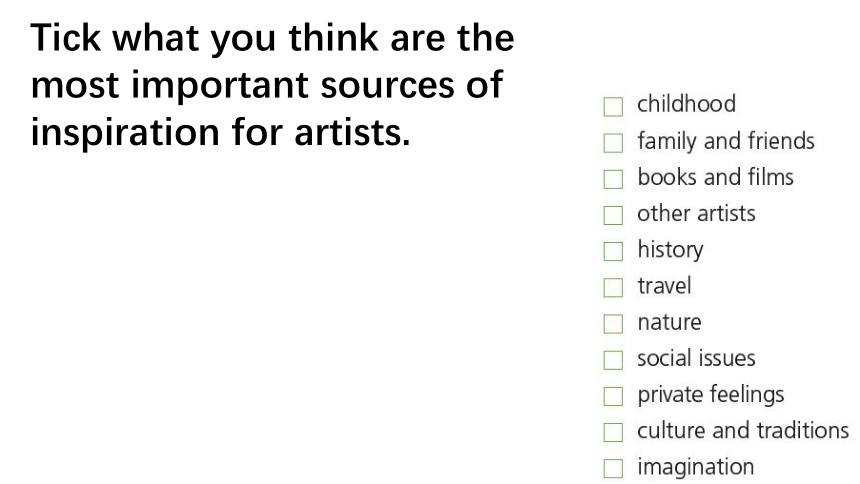Tick the imagination checkbox
Viewport: 860px width, 484px height.
[x=613, y=468]
